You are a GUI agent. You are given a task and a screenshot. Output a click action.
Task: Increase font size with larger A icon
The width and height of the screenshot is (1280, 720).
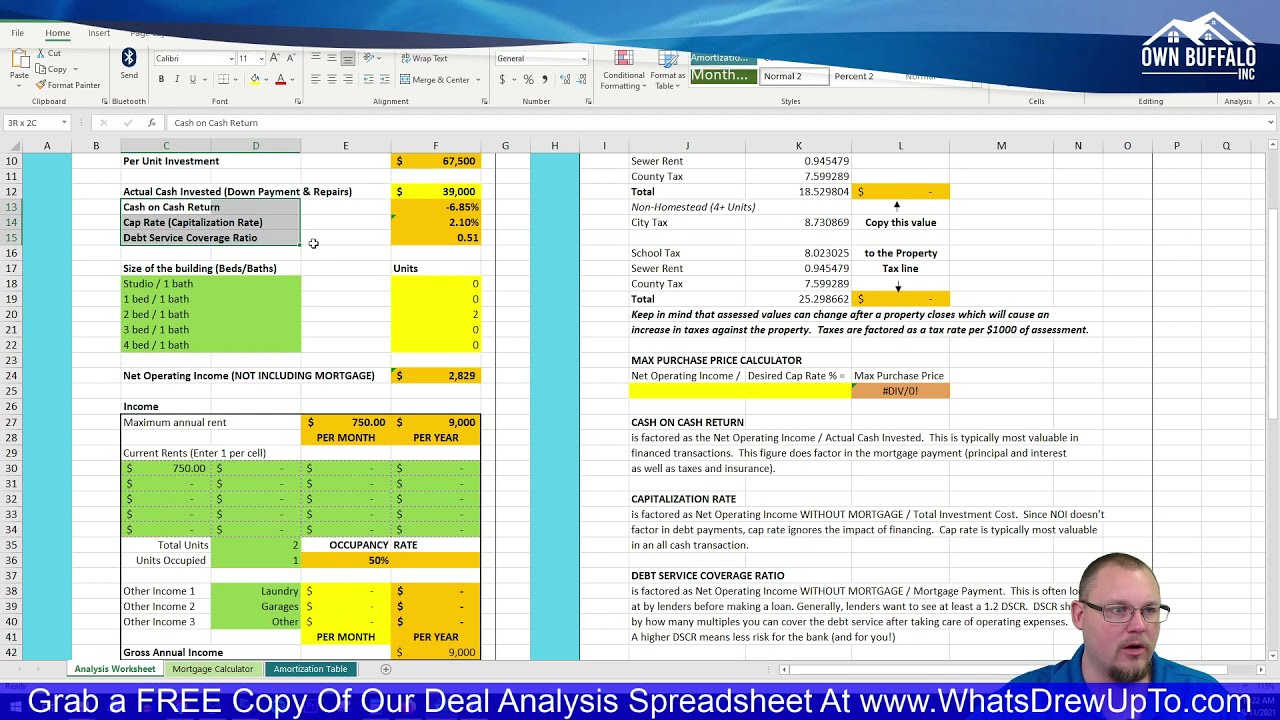pyautogui.click(x=276, y=58)
